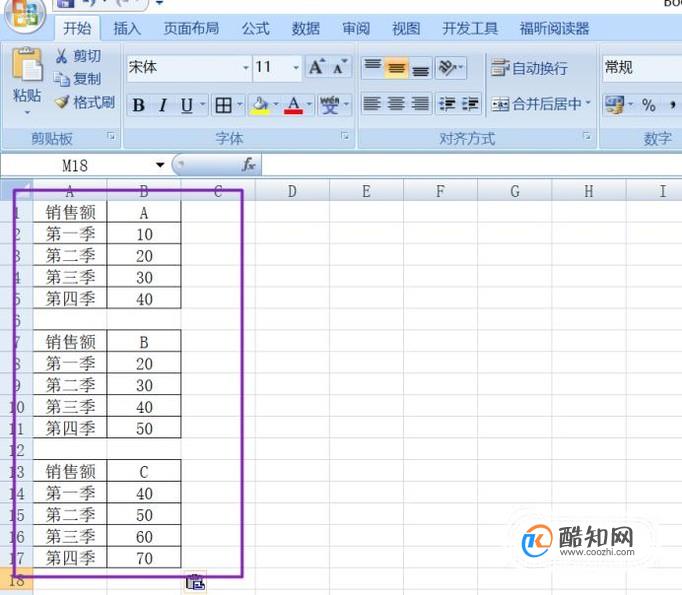Open the font size dropdown 11
Viewport: 682px width, 595px height.
(296, 67)
